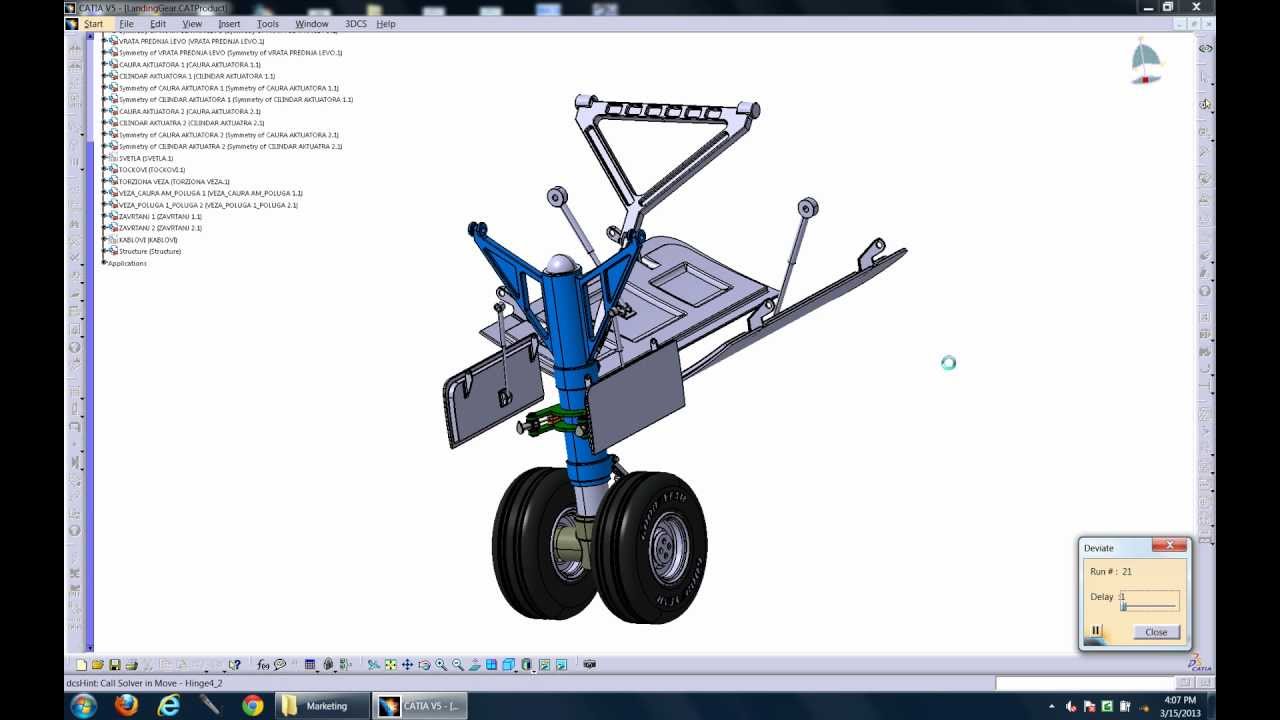The height and width of the screenshot is (720, 1280).
Task: Open the Window menu
Action: 311,23
